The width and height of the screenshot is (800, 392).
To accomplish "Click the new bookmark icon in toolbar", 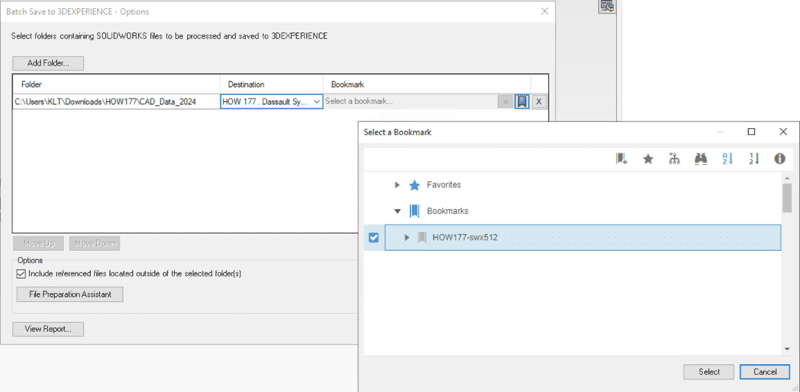I will [621, 159].
